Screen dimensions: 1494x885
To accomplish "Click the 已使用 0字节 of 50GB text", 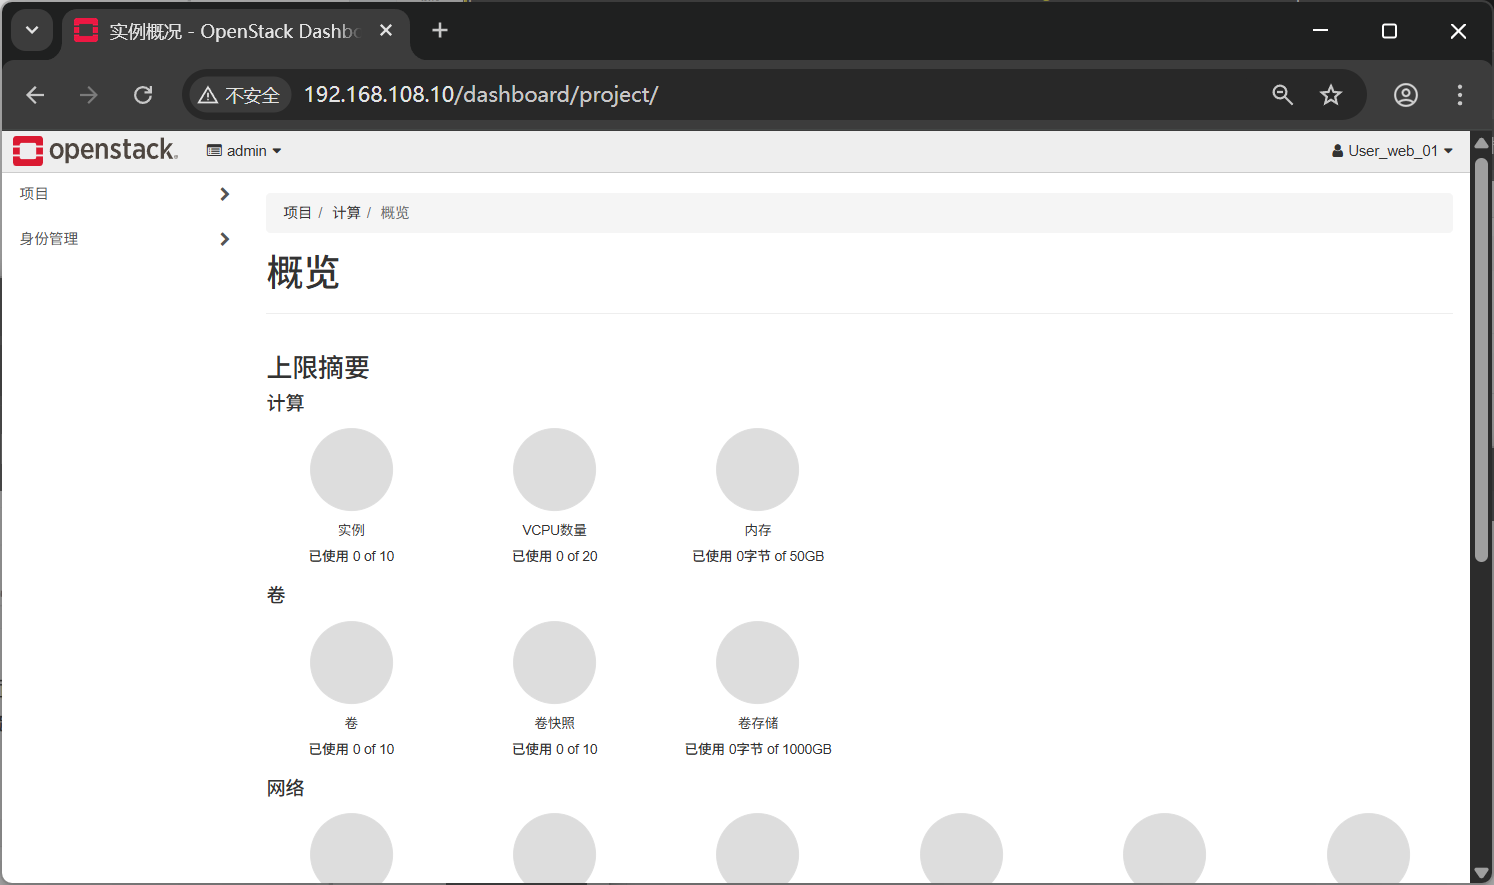I will (x=758, y=556).
